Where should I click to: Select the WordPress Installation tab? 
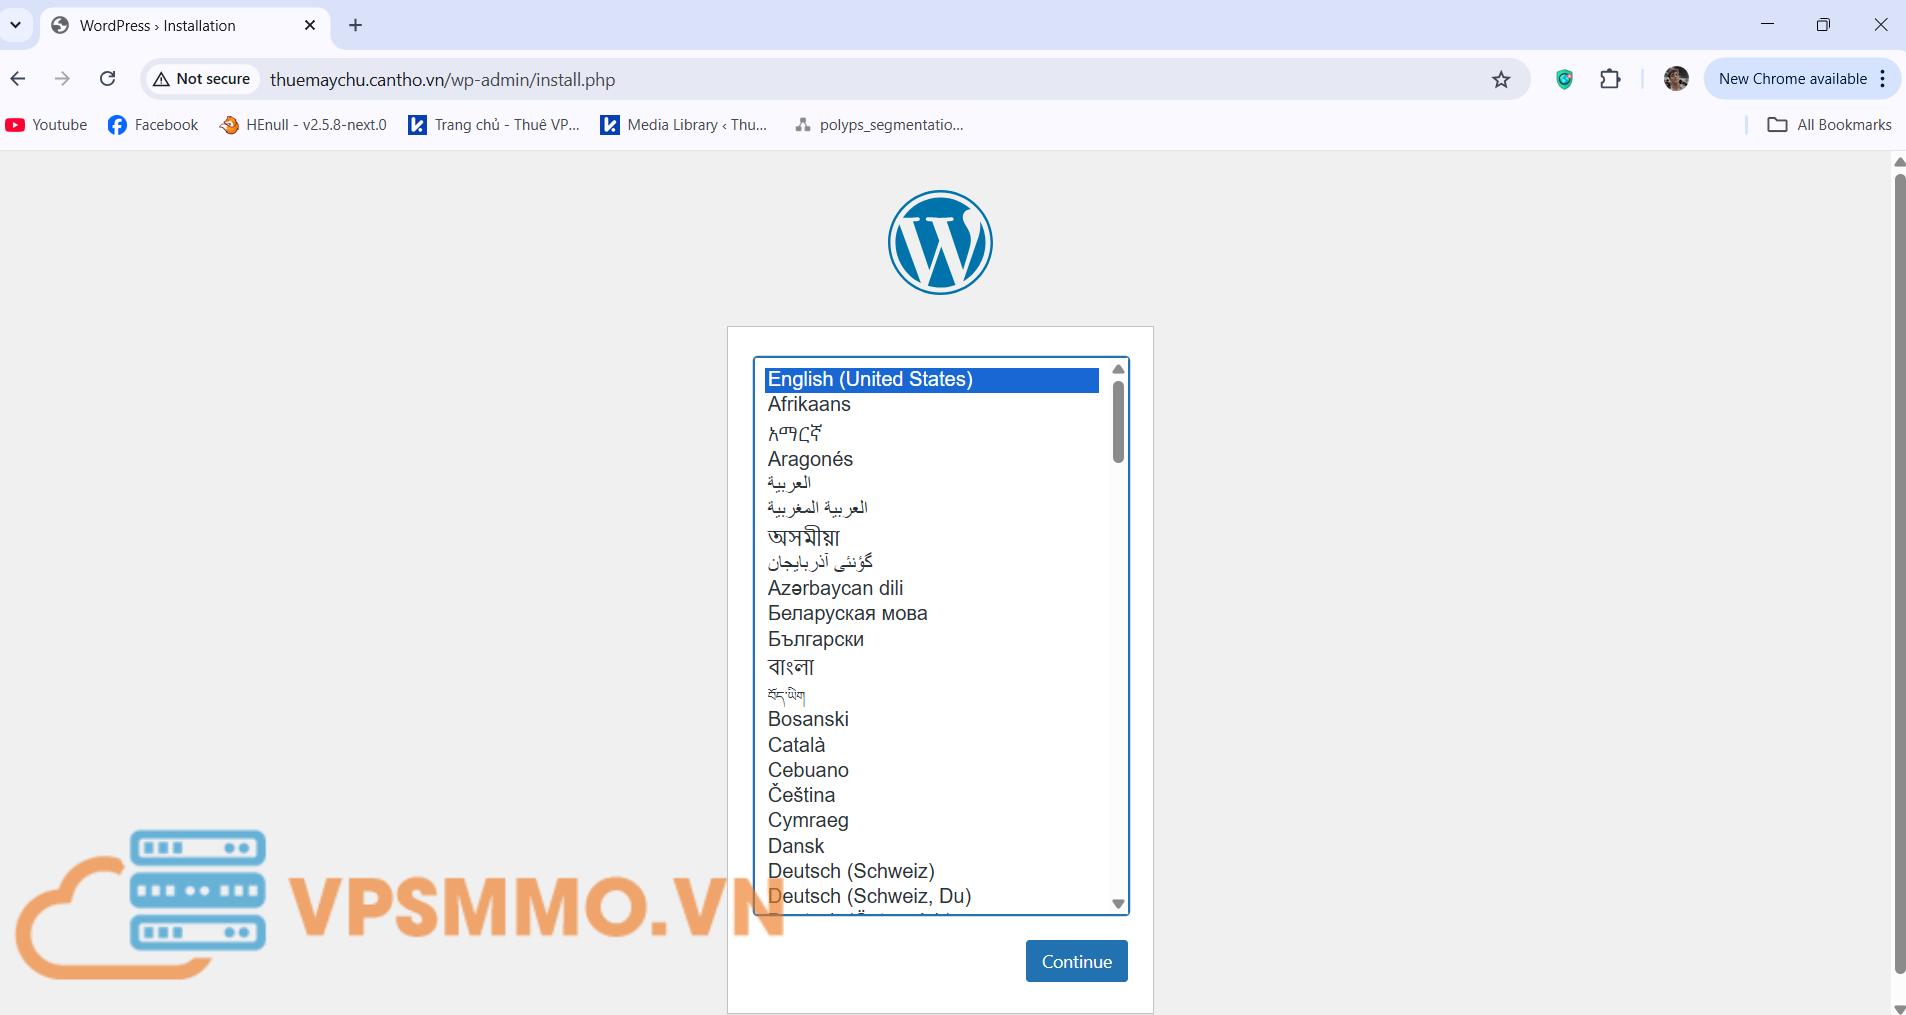(x=170, y=26)
